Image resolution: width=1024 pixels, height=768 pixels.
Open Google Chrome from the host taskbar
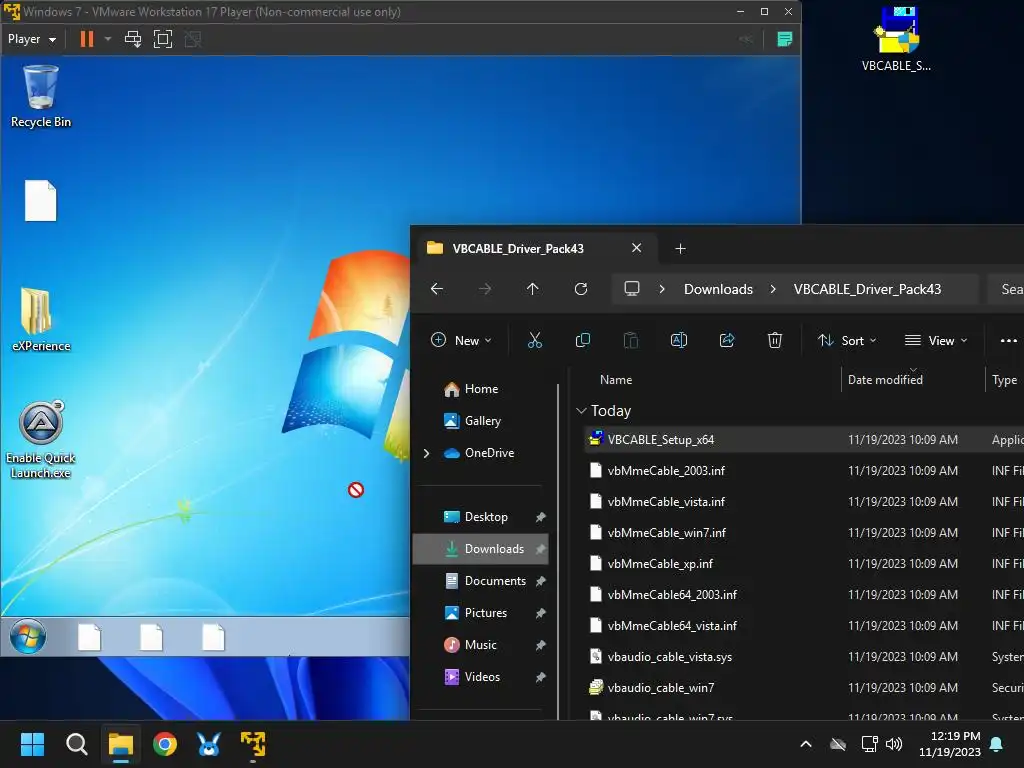[x=165, y=744]
